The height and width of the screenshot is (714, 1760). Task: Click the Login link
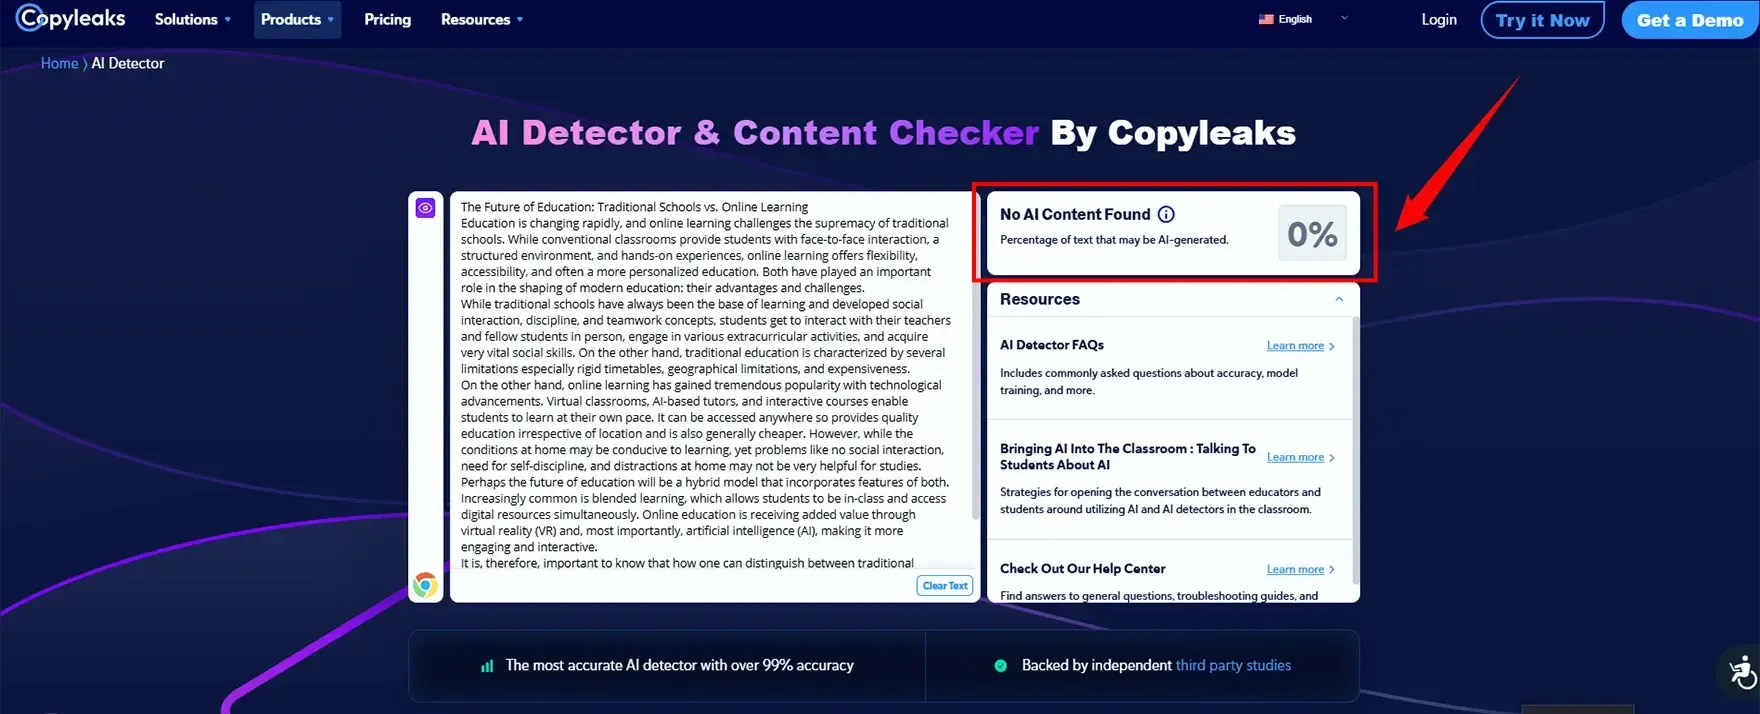click(1439, 19)
